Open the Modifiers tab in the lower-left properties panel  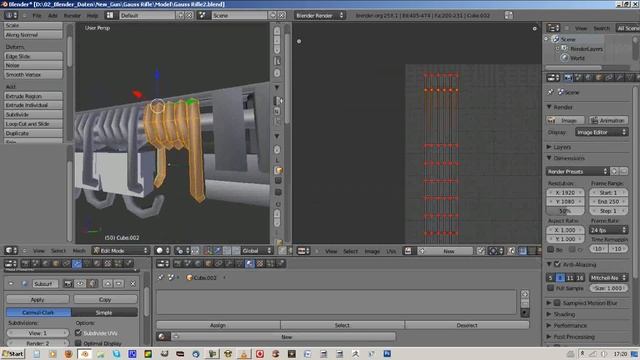(77, 264)
